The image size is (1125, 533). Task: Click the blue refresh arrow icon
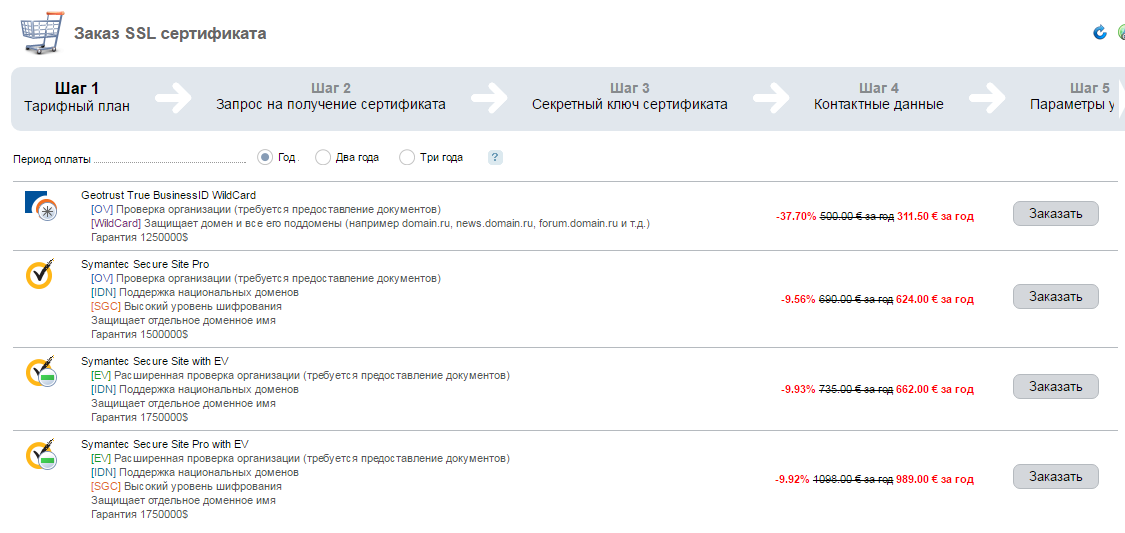1099,32
